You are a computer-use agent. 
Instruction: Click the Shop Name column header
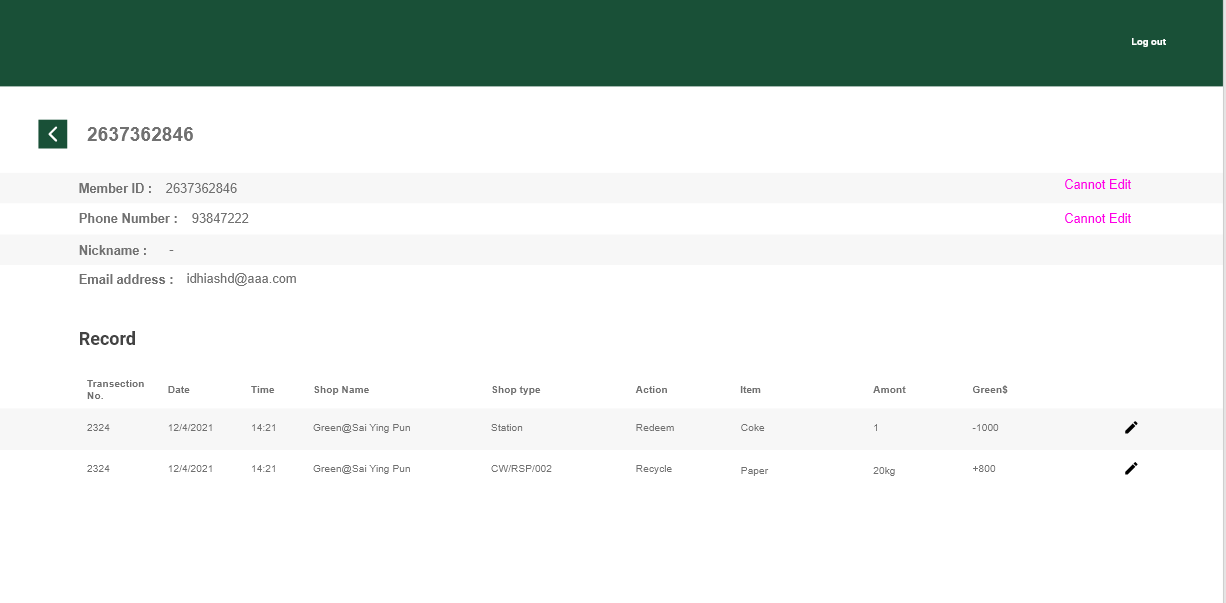pos(341,390)
